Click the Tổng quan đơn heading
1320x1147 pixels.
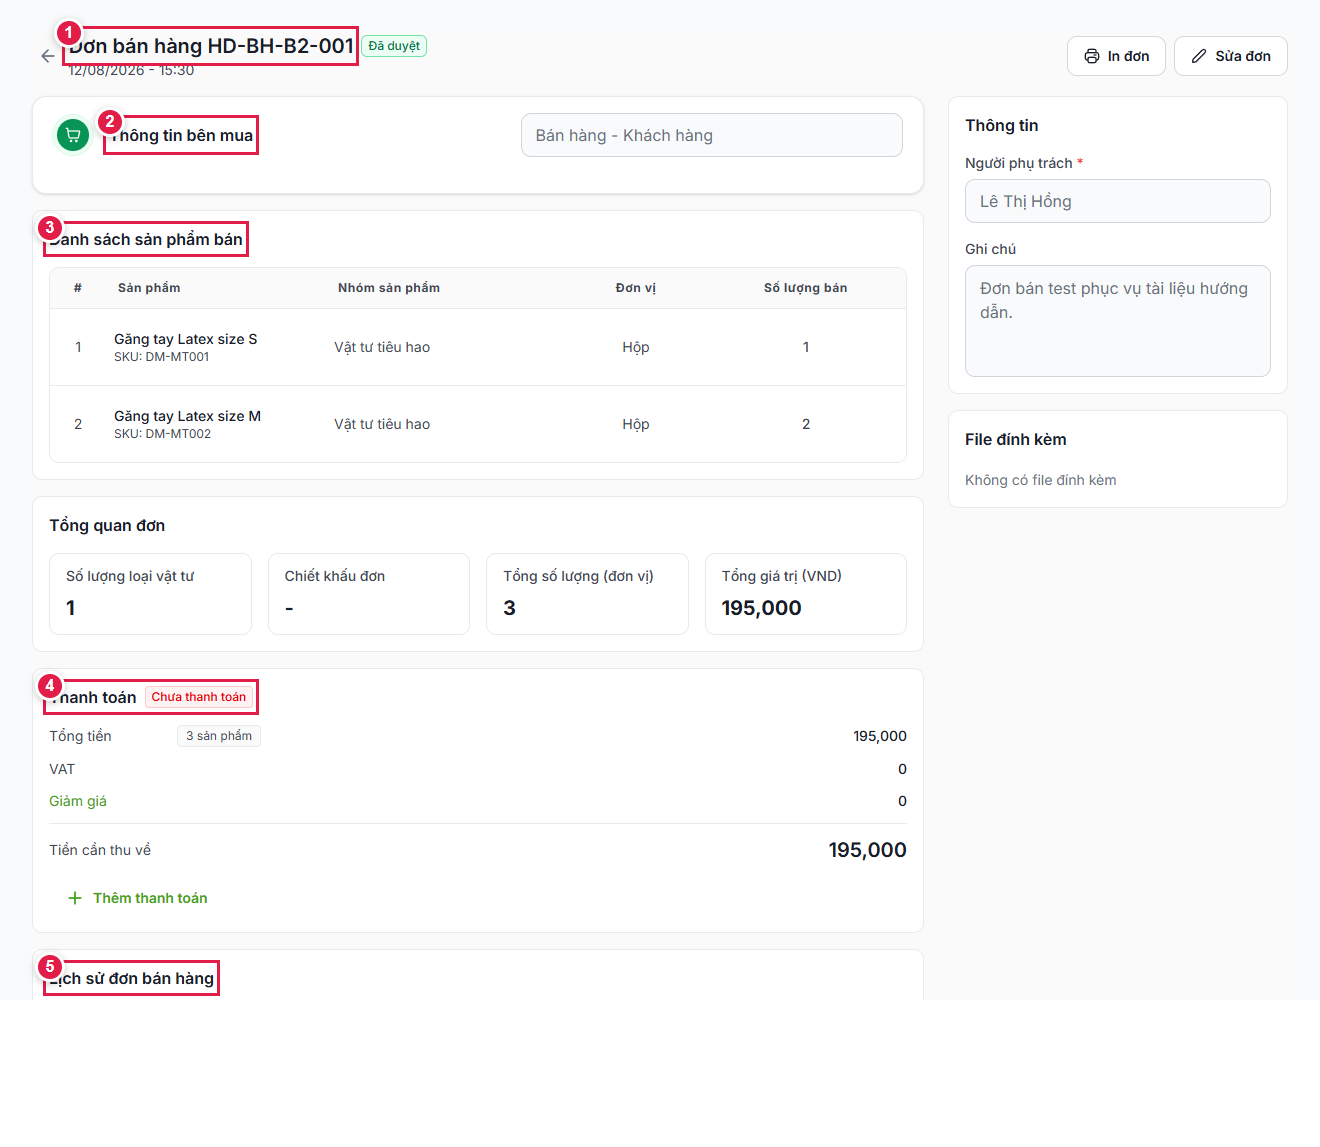(107, 525)
